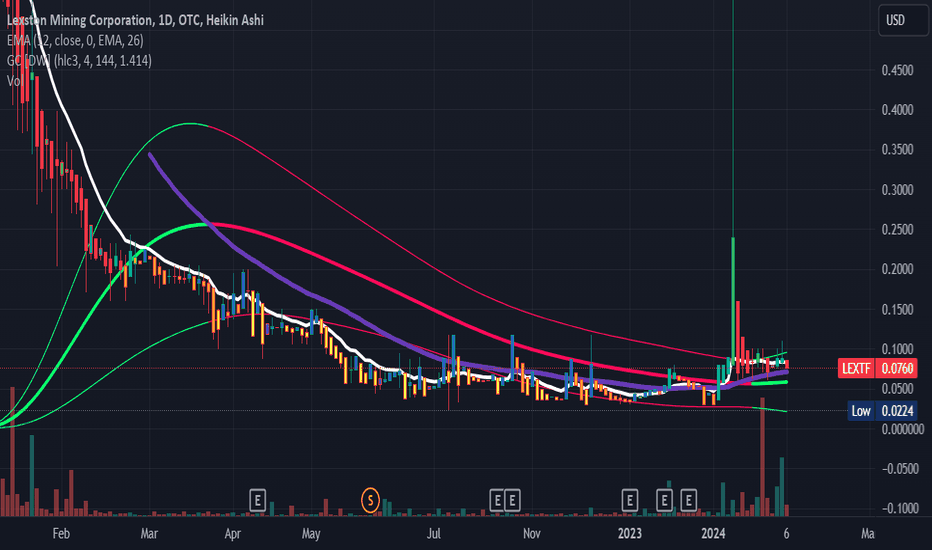Click the May label on time axis

(311, 533)
